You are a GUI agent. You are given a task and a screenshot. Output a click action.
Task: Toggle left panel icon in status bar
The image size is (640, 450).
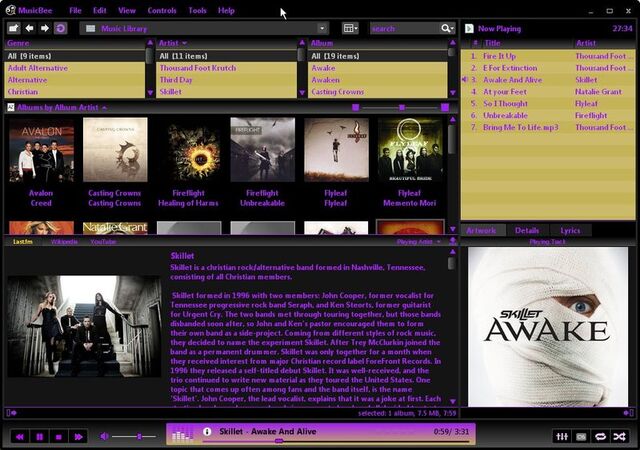[11, 413]
